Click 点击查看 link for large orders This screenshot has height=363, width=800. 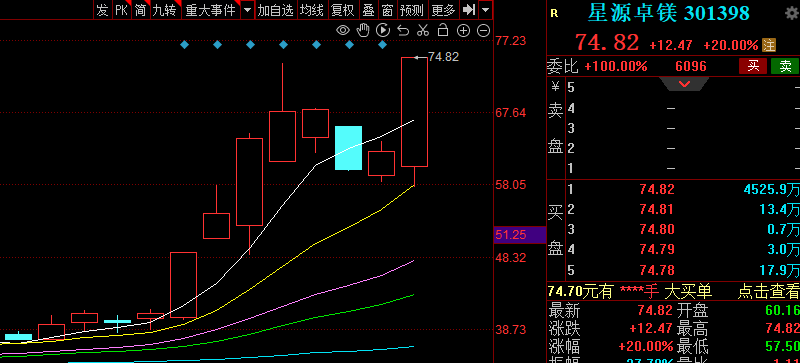coord(768,292)
